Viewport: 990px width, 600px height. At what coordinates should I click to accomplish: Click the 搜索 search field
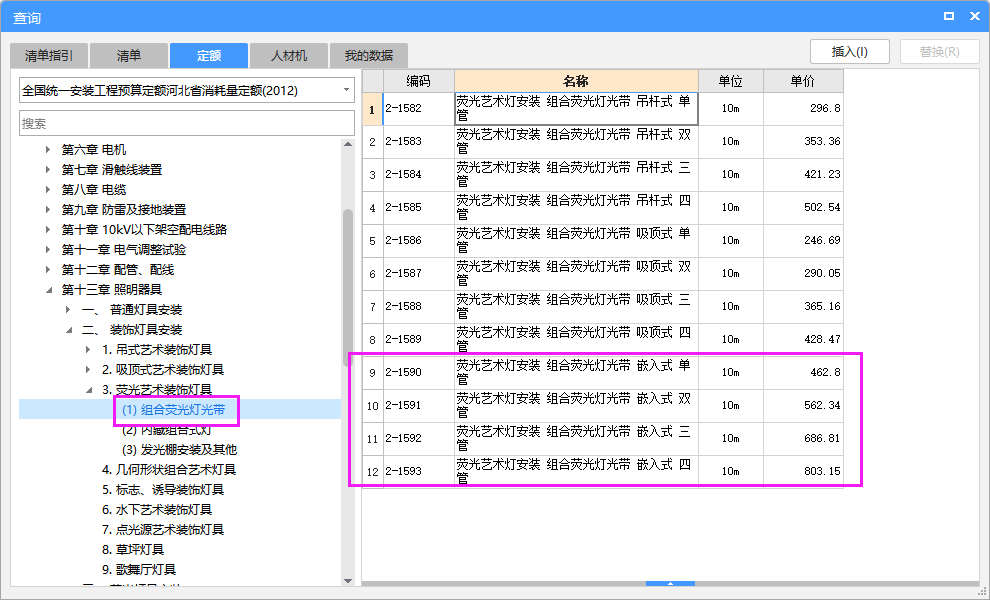point(187,123)
